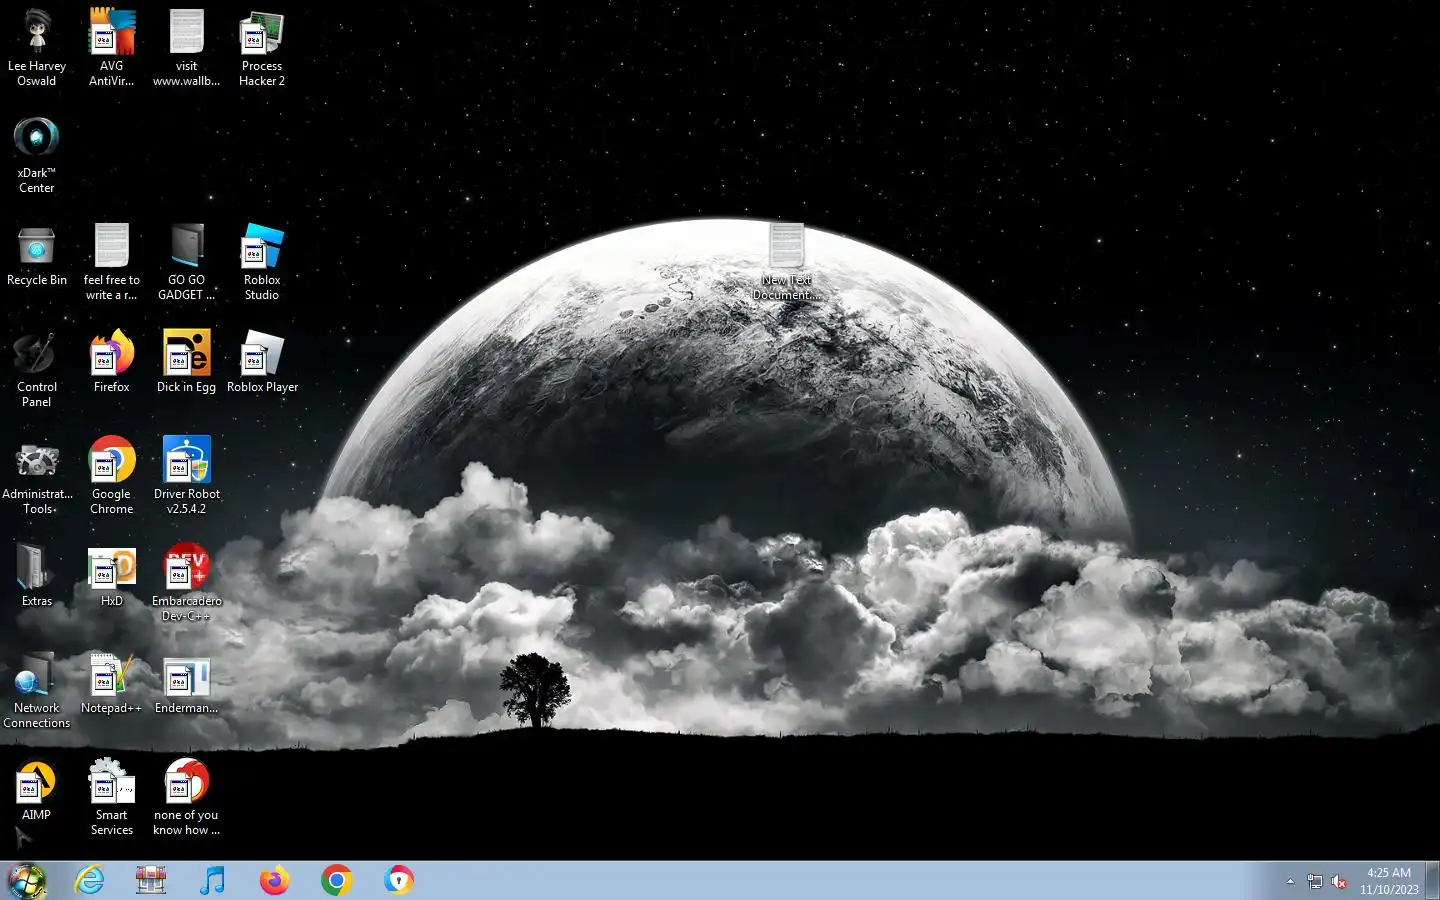Launch Google Chrome from the taskbar

point(336,881)
